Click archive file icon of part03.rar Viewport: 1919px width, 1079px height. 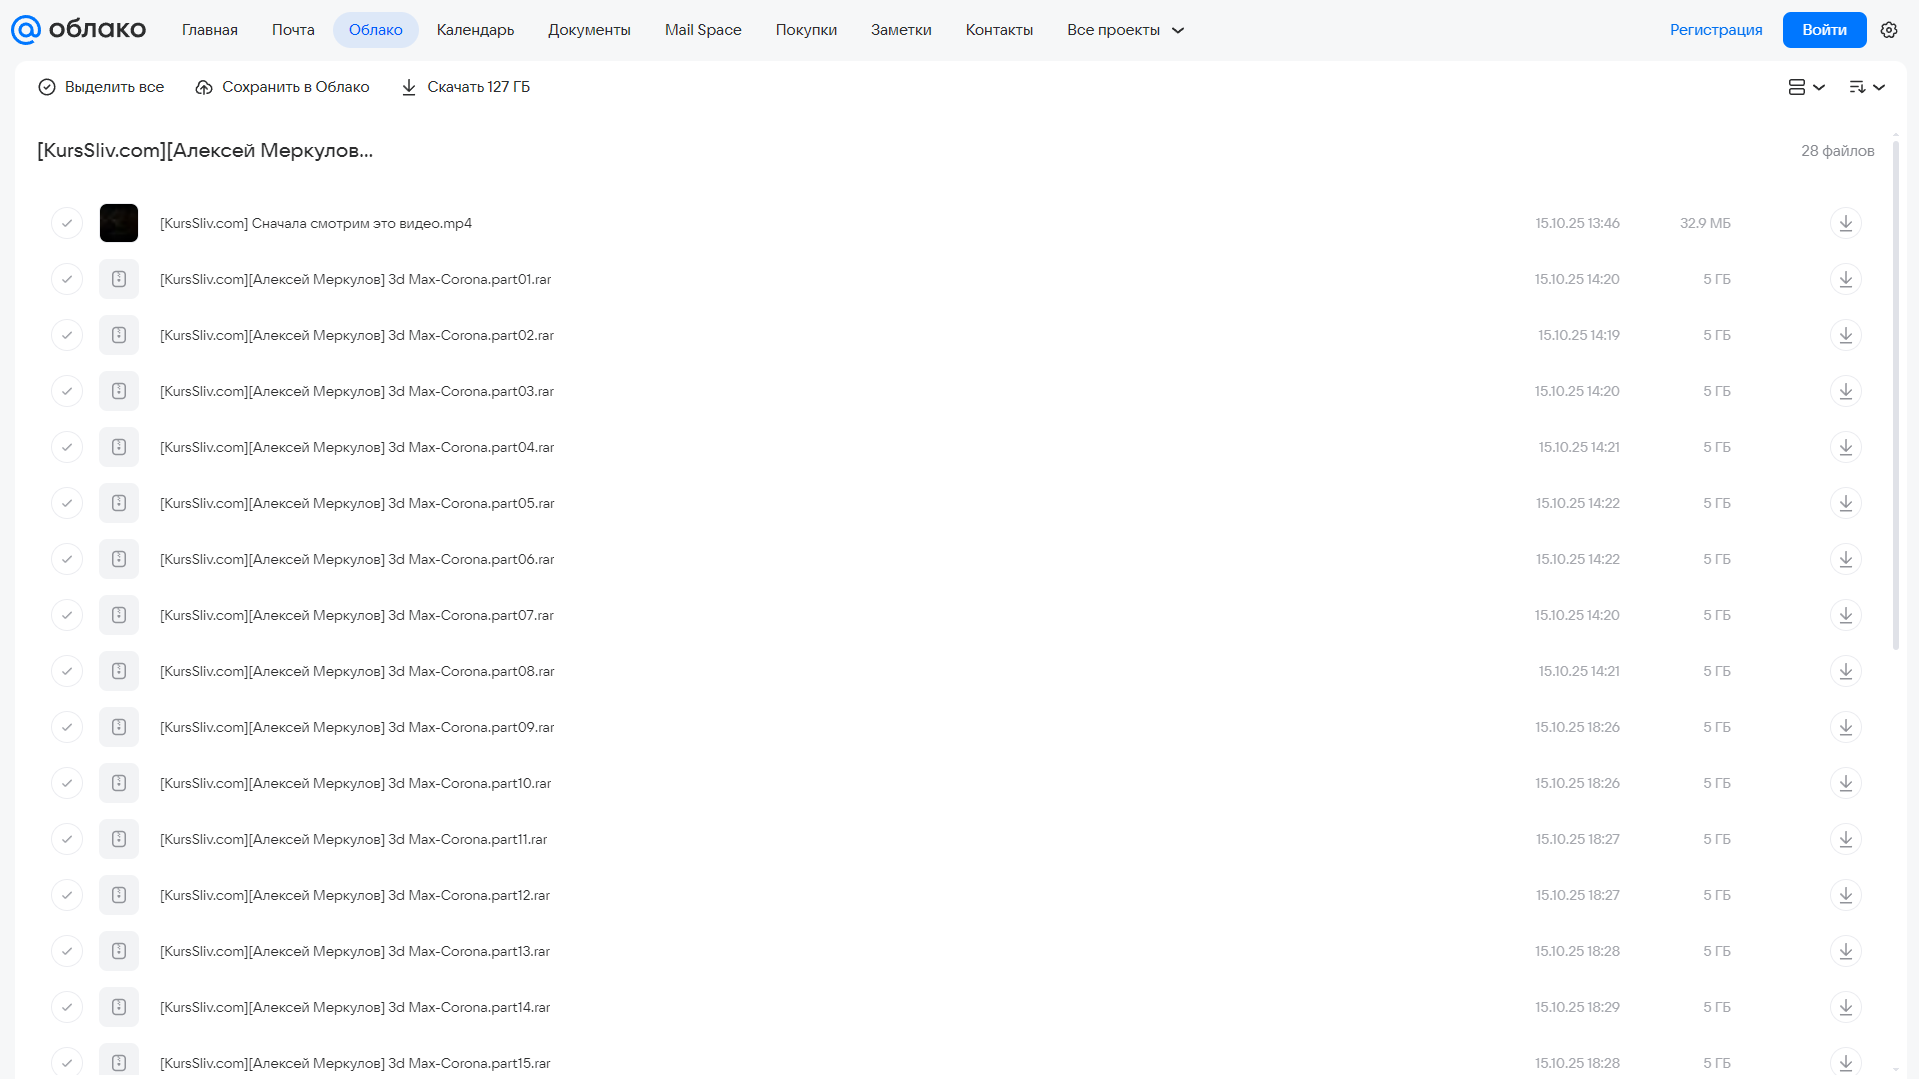point(119,391)
